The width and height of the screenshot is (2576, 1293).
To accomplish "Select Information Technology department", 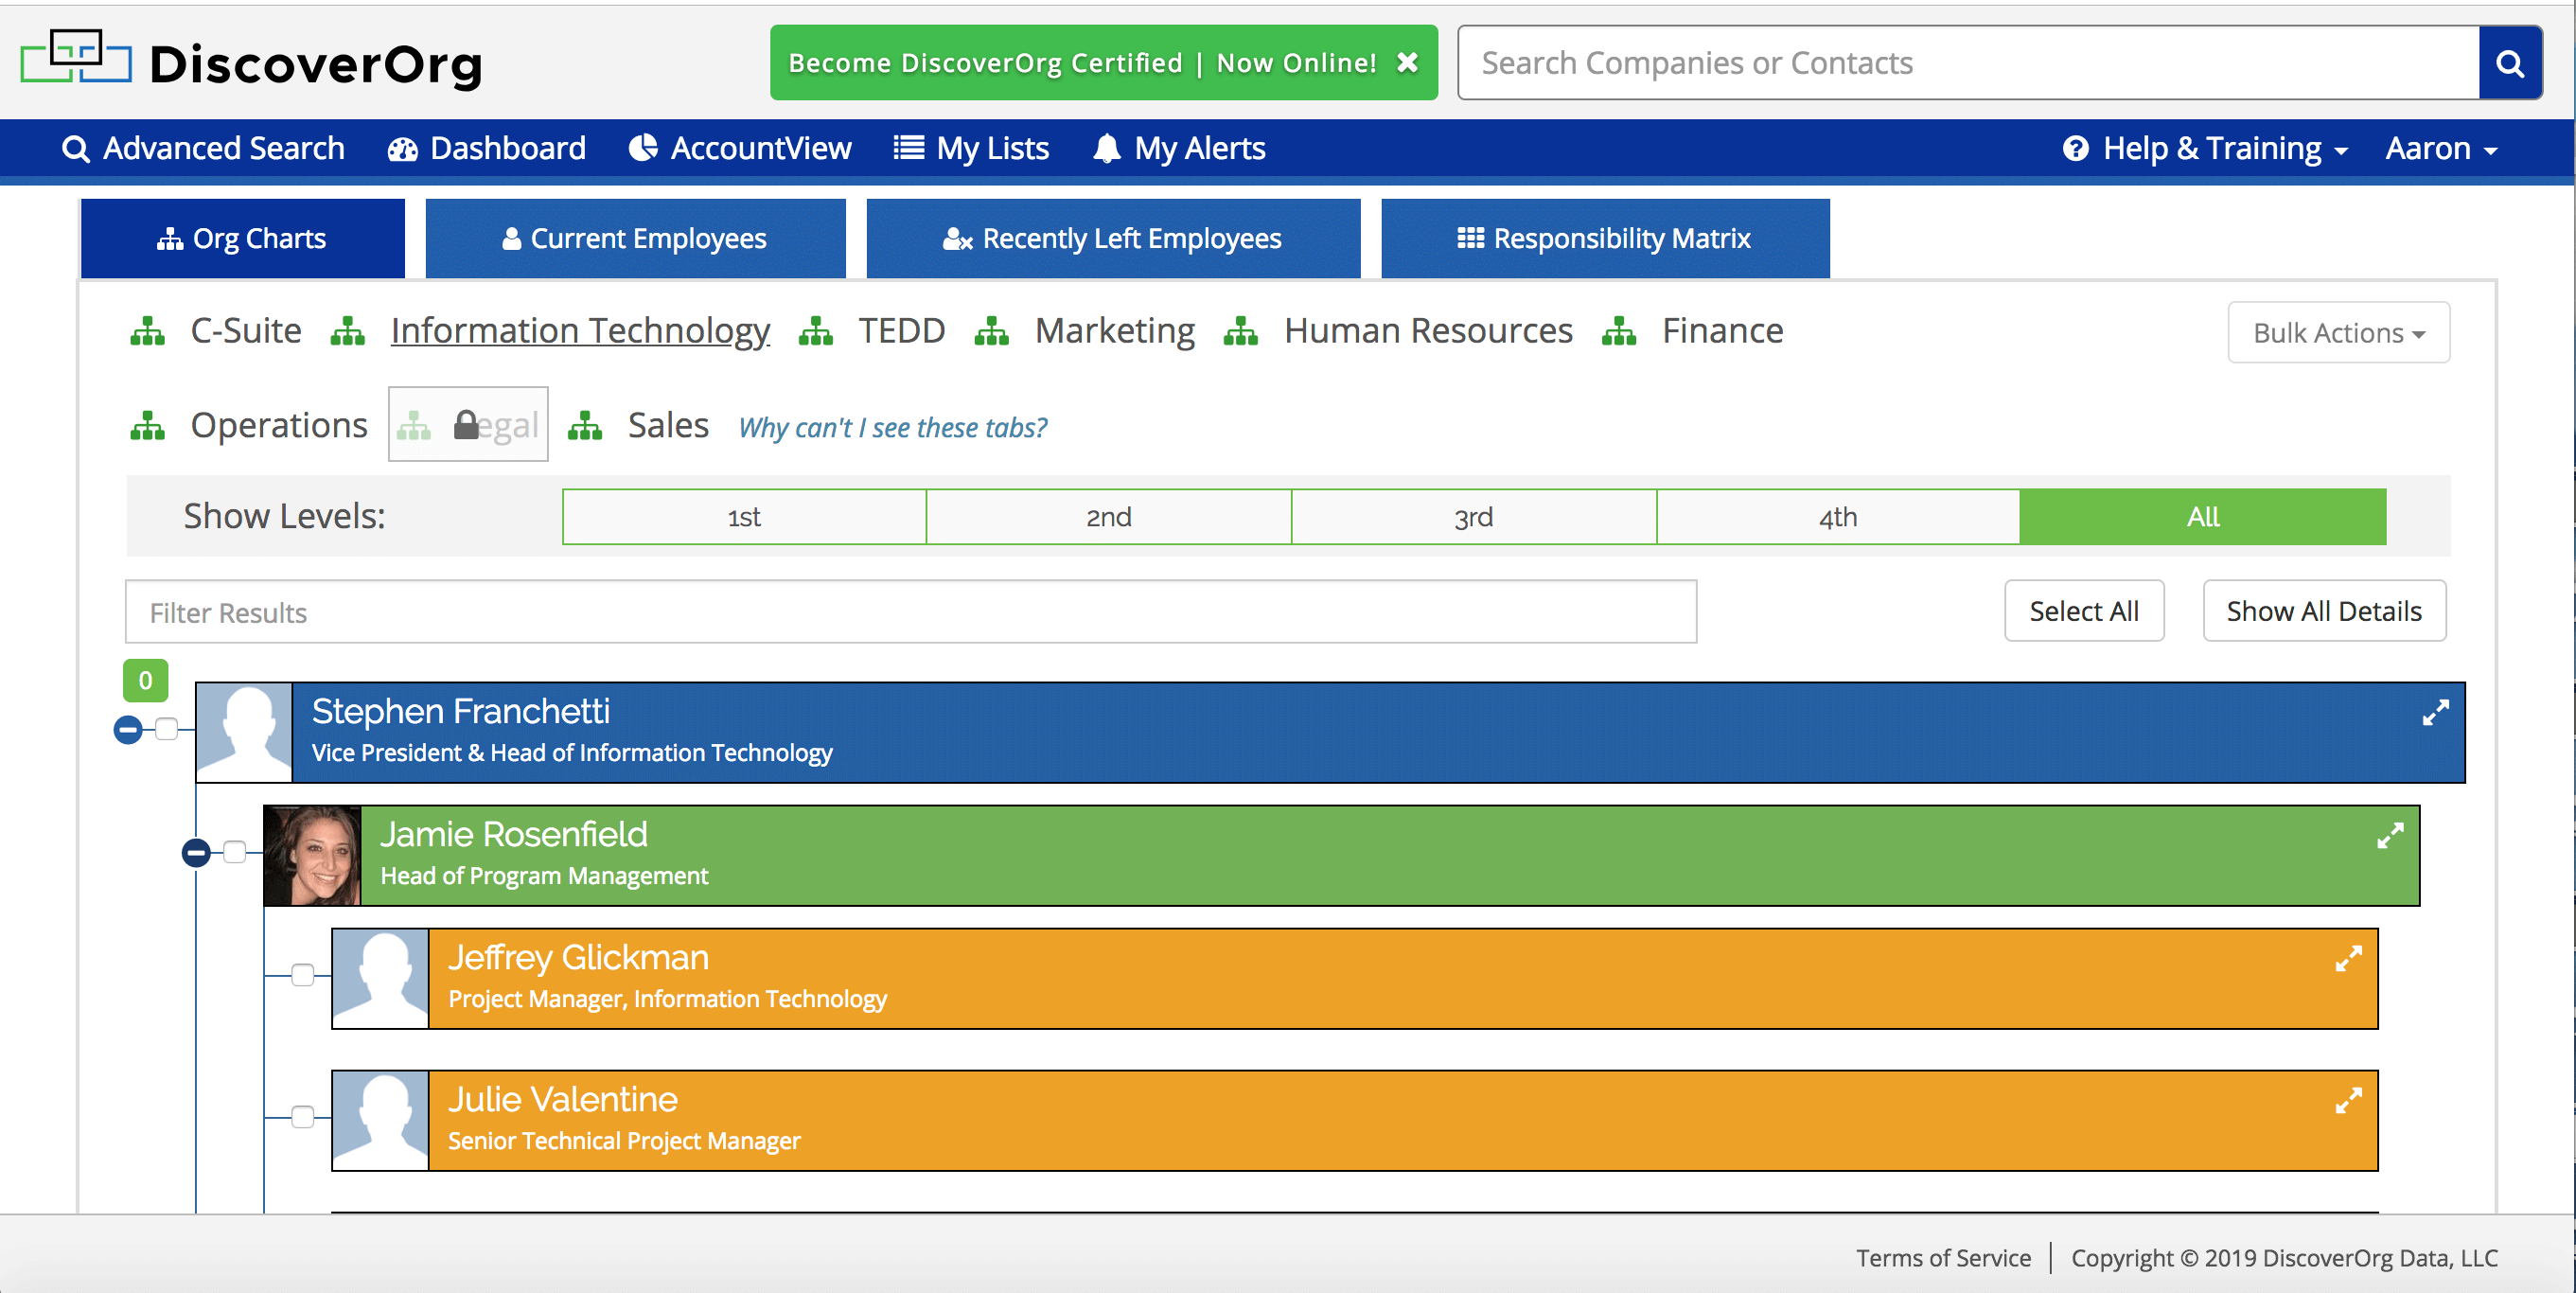I will pos(580,331).
